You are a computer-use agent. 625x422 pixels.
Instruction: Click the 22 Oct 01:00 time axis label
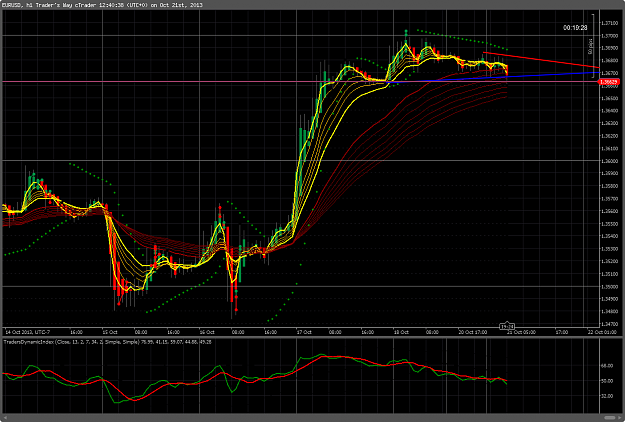click(x=602, y=332)
